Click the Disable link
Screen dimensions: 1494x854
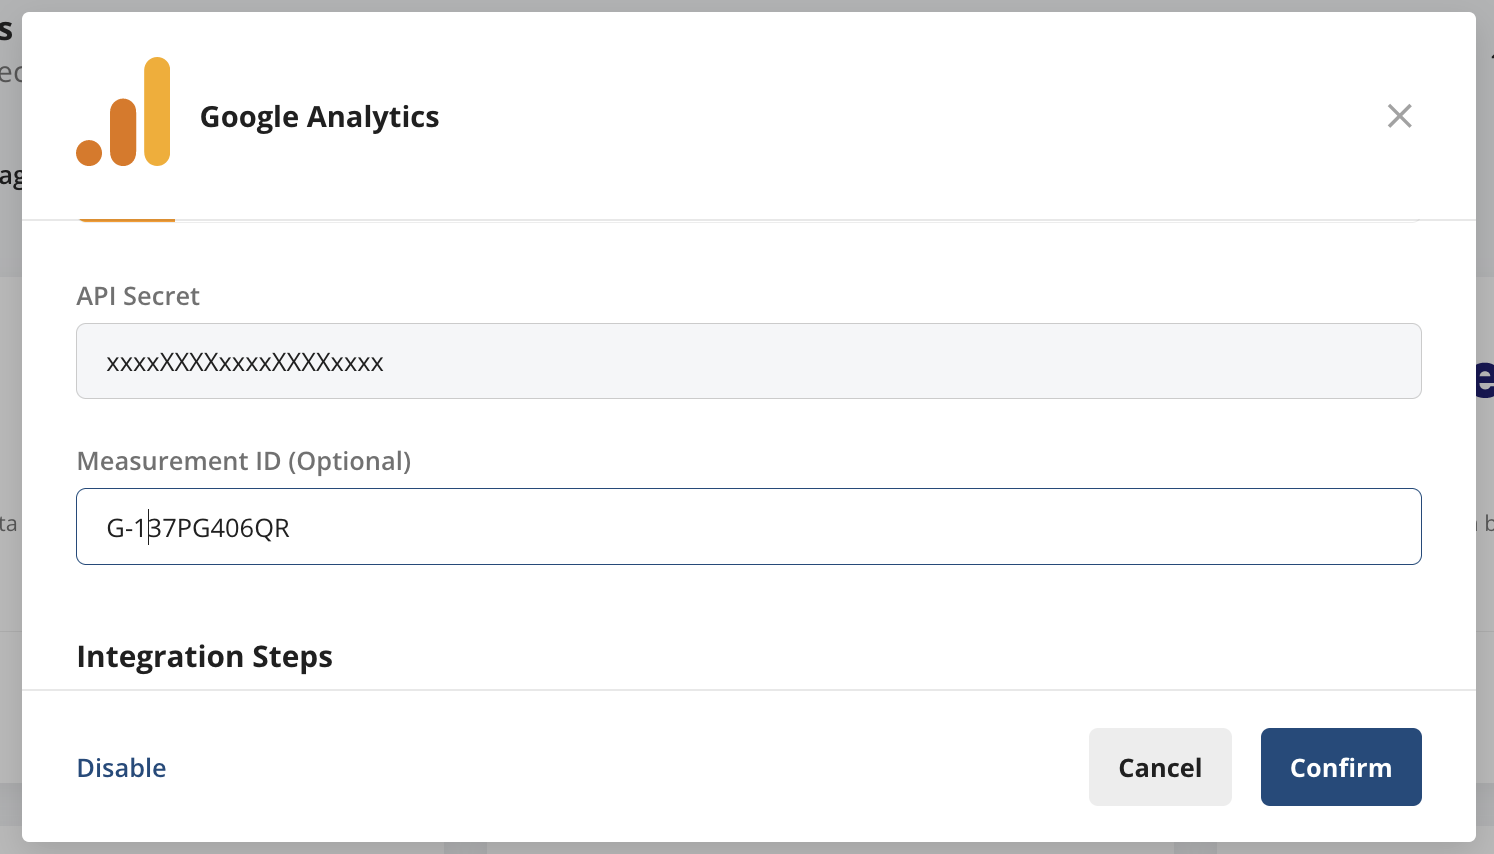[x=122, y=768]
